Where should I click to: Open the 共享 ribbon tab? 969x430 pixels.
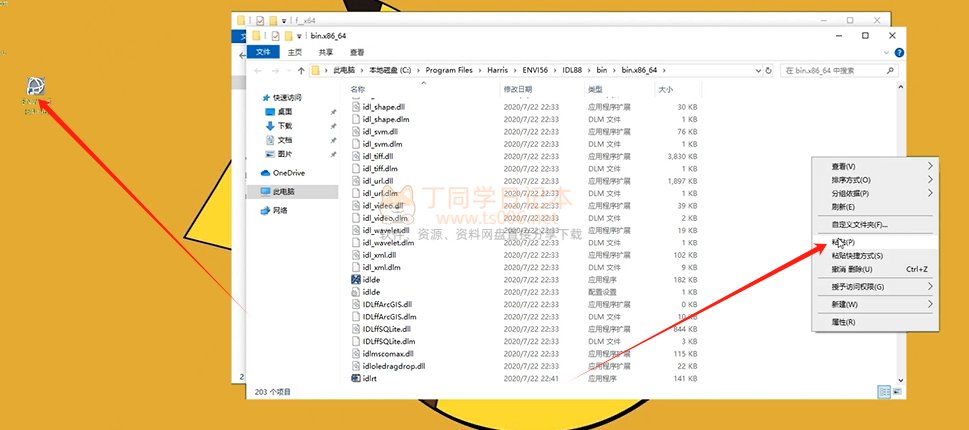coord(326,52)
